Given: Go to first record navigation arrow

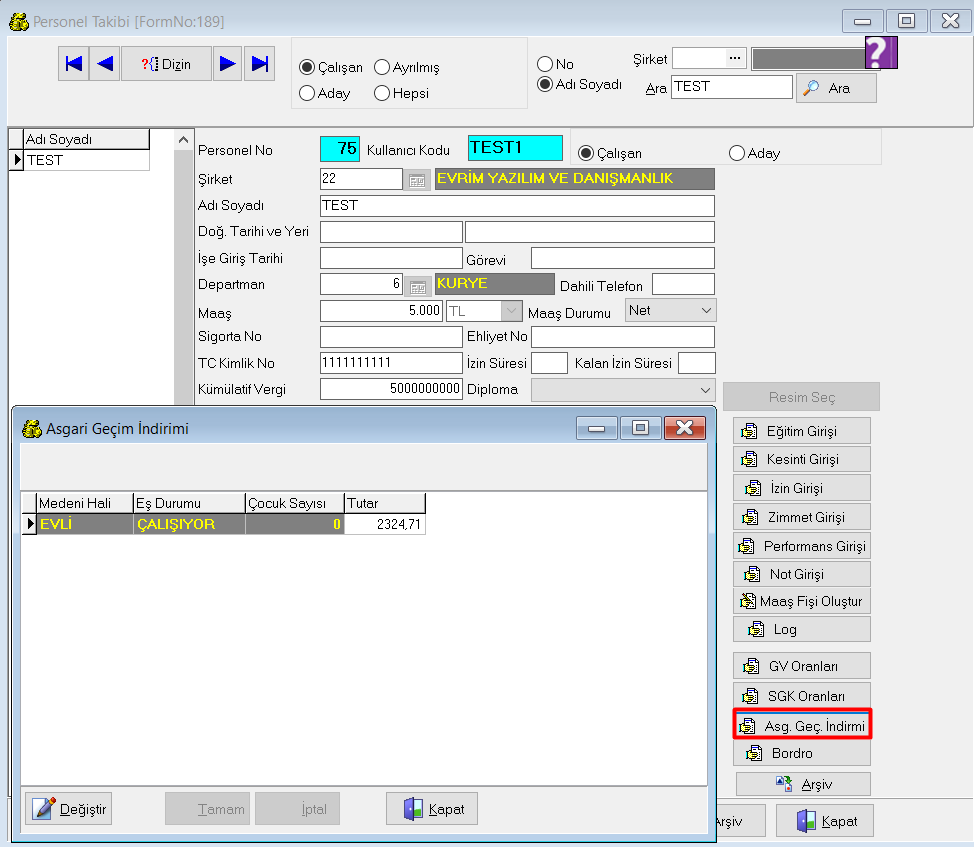Looking at the screenshot, I should point(74,63).
